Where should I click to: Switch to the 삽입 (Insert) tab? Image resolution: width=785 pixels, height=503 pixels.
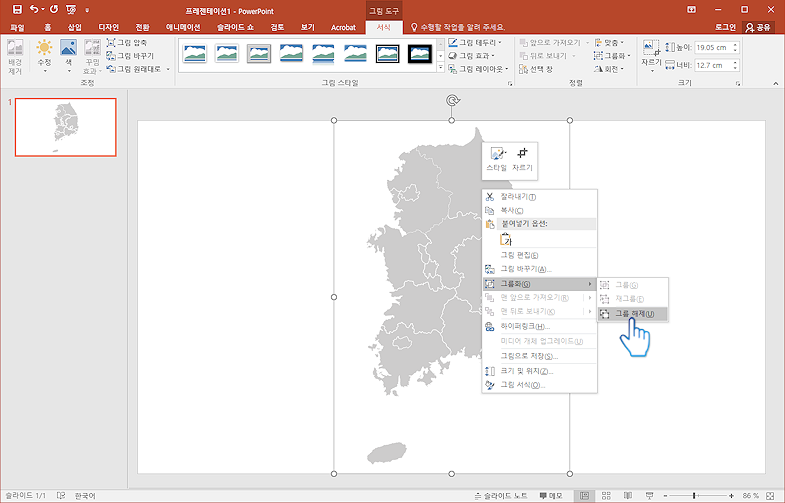click(x=75, y=28)
